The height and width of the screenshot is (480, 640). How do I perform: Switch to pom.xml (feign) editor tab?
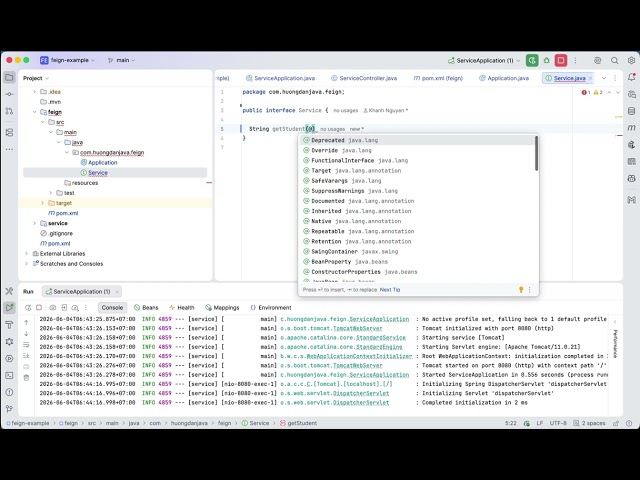pyautogui.click(x=438, y=78)
